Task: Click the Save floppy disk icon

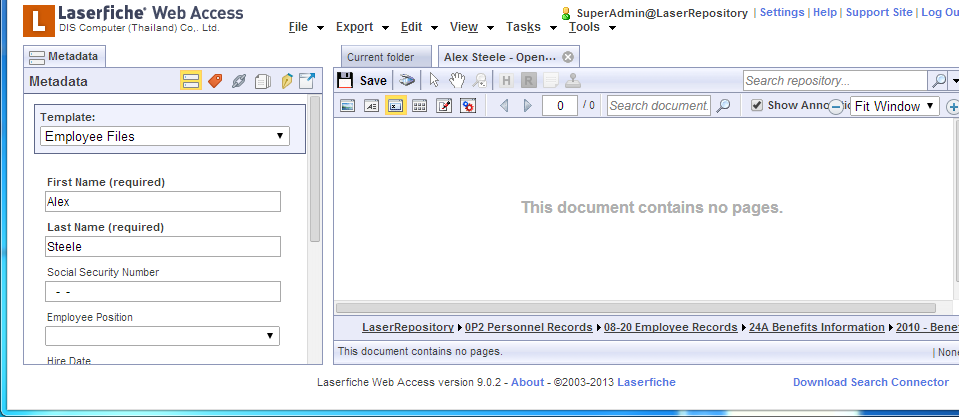Action: point(345,80)
